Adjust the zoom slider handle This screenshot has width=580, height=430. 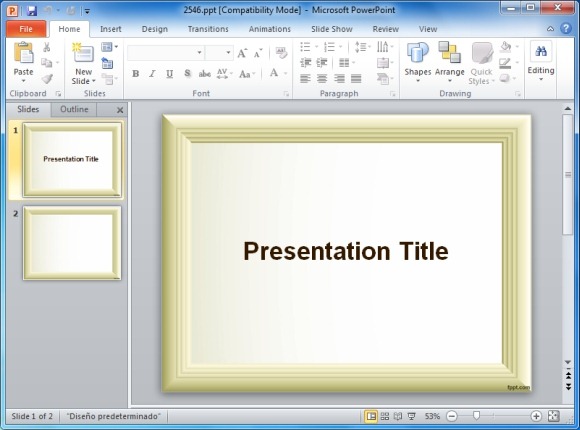476,416
